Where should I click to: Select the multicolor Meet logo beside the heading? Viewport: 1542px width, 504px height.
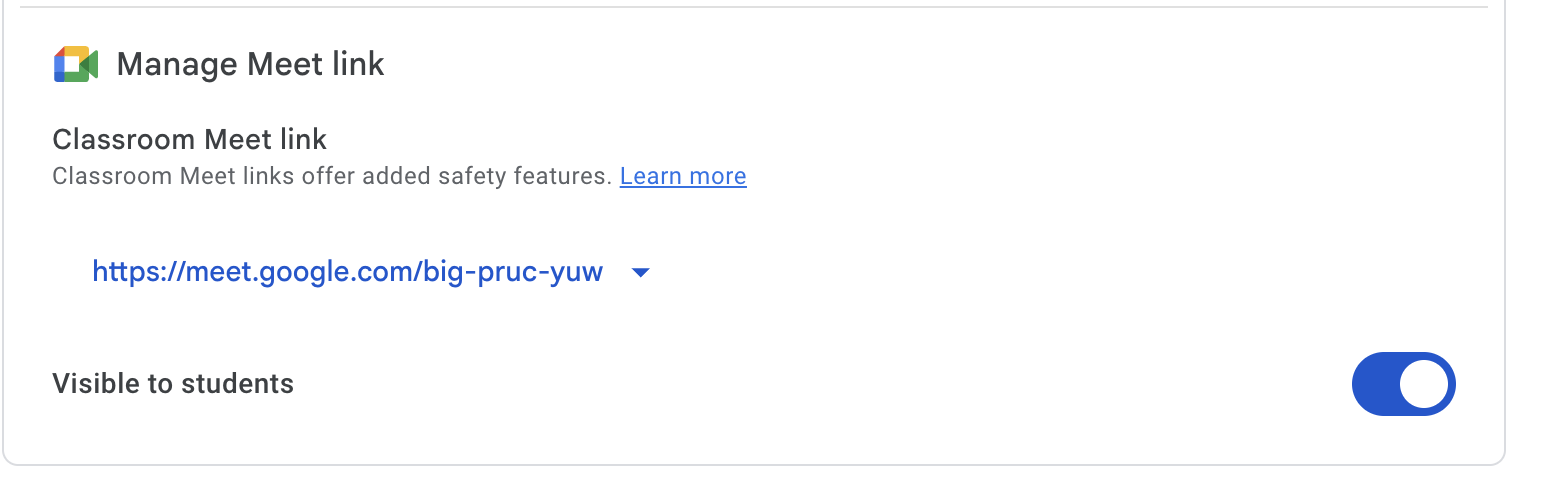pyautogui.click(x=76, y=65)
